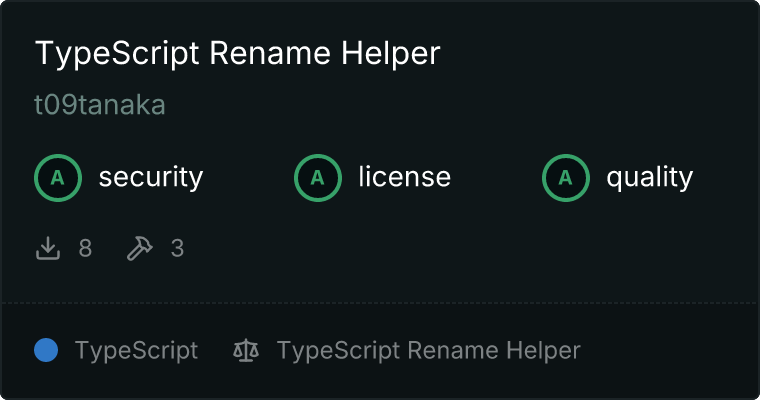Click the license grade A badge

tap(318, 178)
